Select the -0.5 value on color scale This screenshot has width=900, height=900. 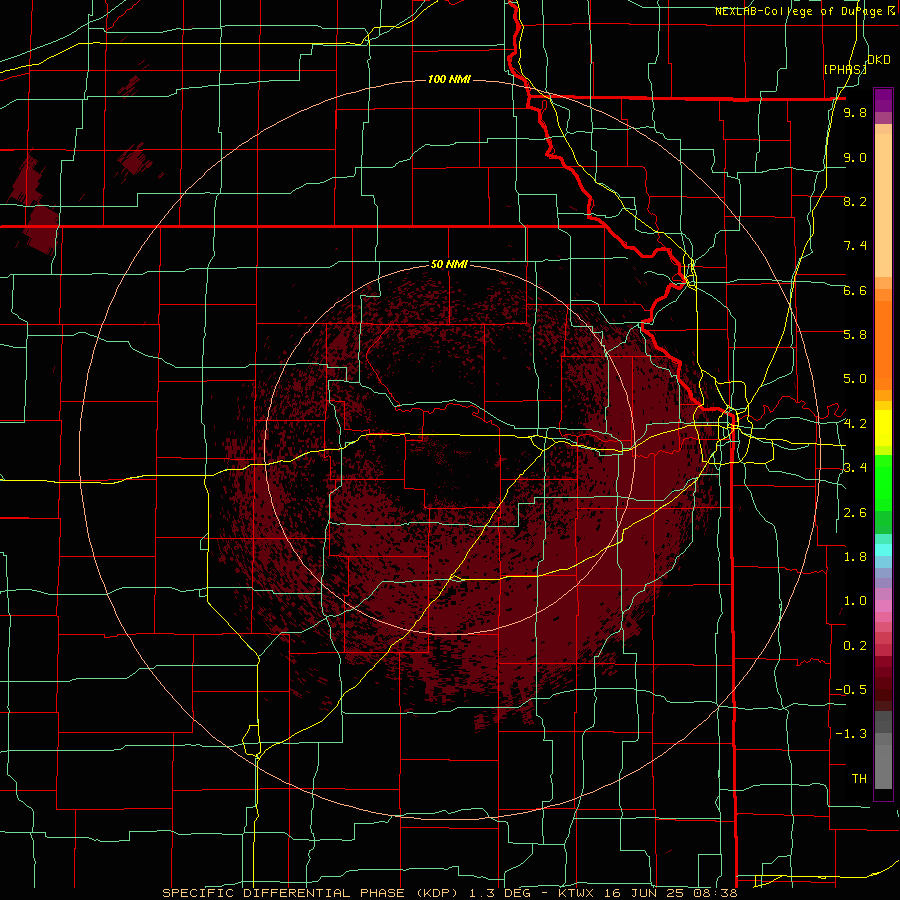(x=851, y=690)
